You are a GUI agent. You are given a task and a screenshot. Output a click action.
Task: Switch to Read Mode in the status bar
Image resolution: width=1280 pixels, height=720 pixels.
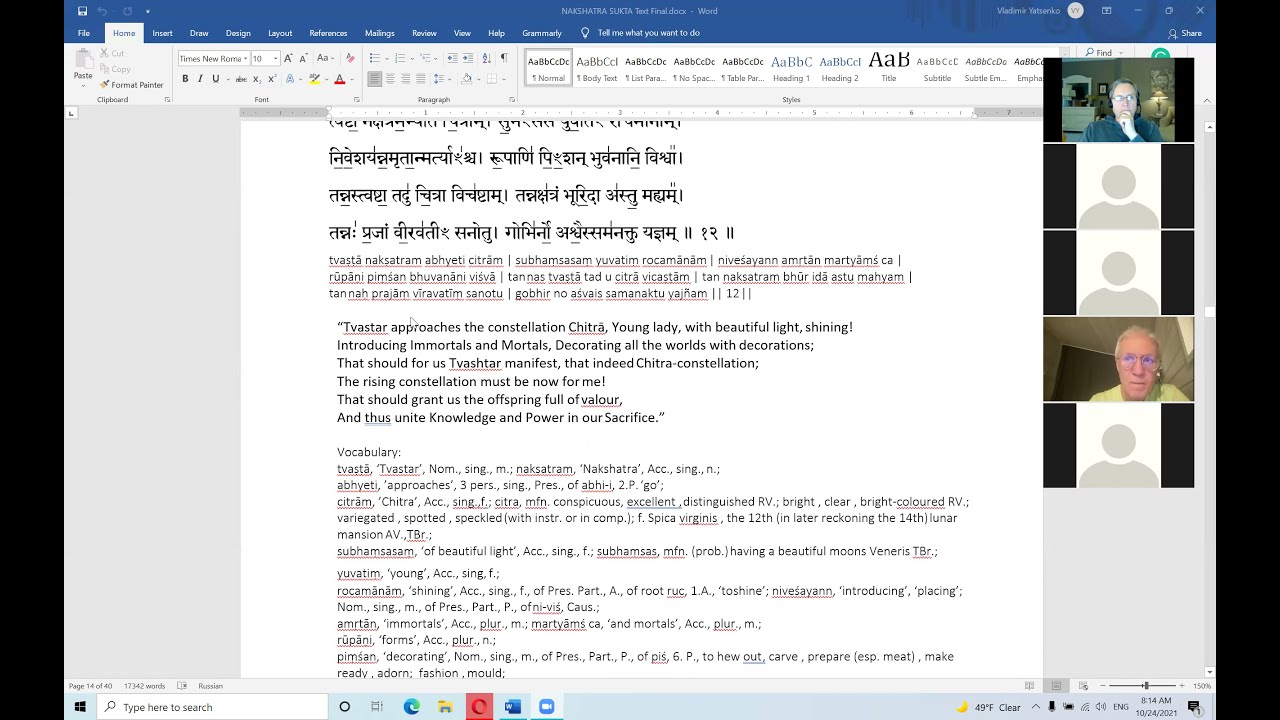coord(1029,686)
